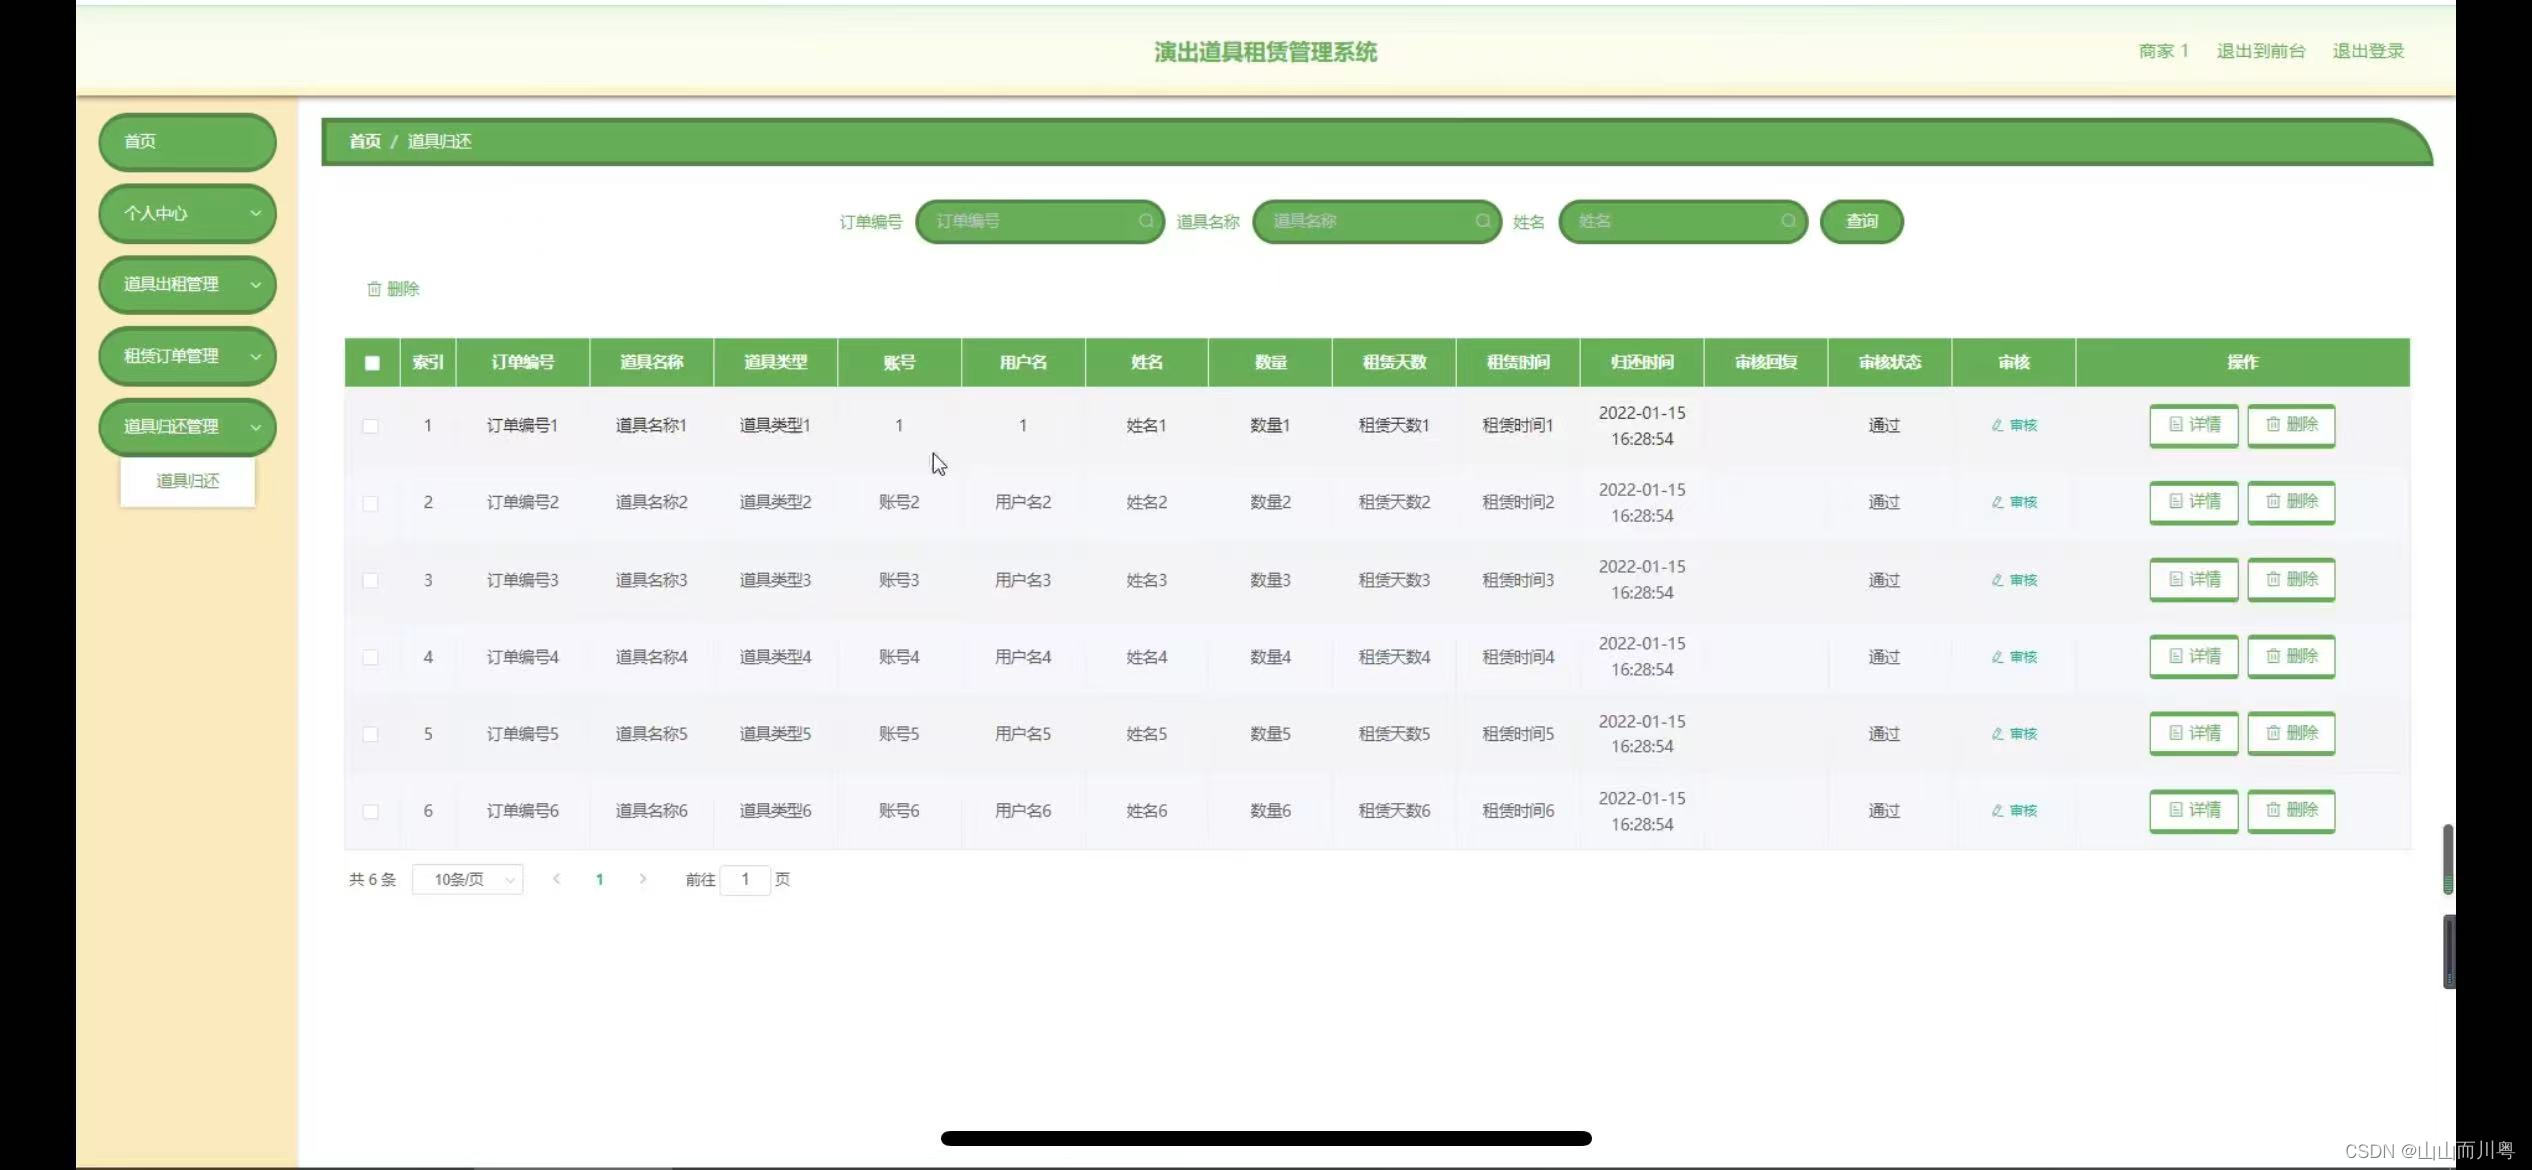The width and height of the screenshot is (2532, 1170).
Task: Click 道具归还 in the breadcrumb
Action: point(439,141)
